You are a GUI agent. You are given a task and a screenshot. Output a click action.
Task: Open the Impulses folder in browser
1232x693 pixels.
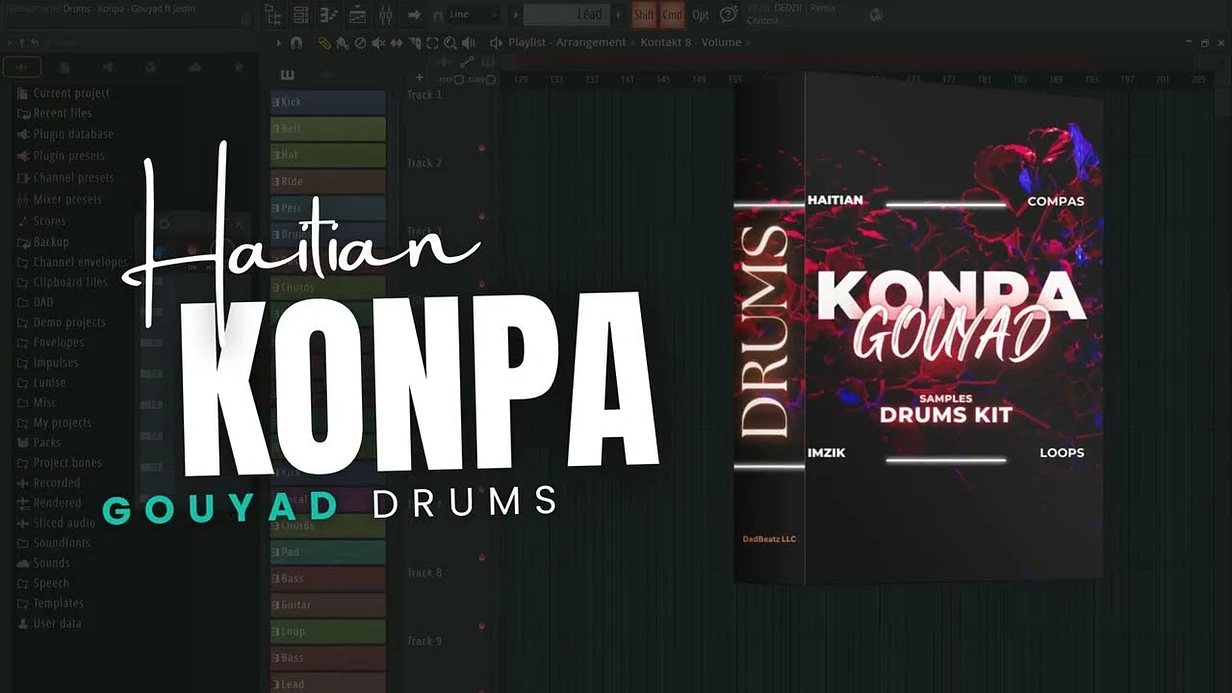tap(47, 362)
